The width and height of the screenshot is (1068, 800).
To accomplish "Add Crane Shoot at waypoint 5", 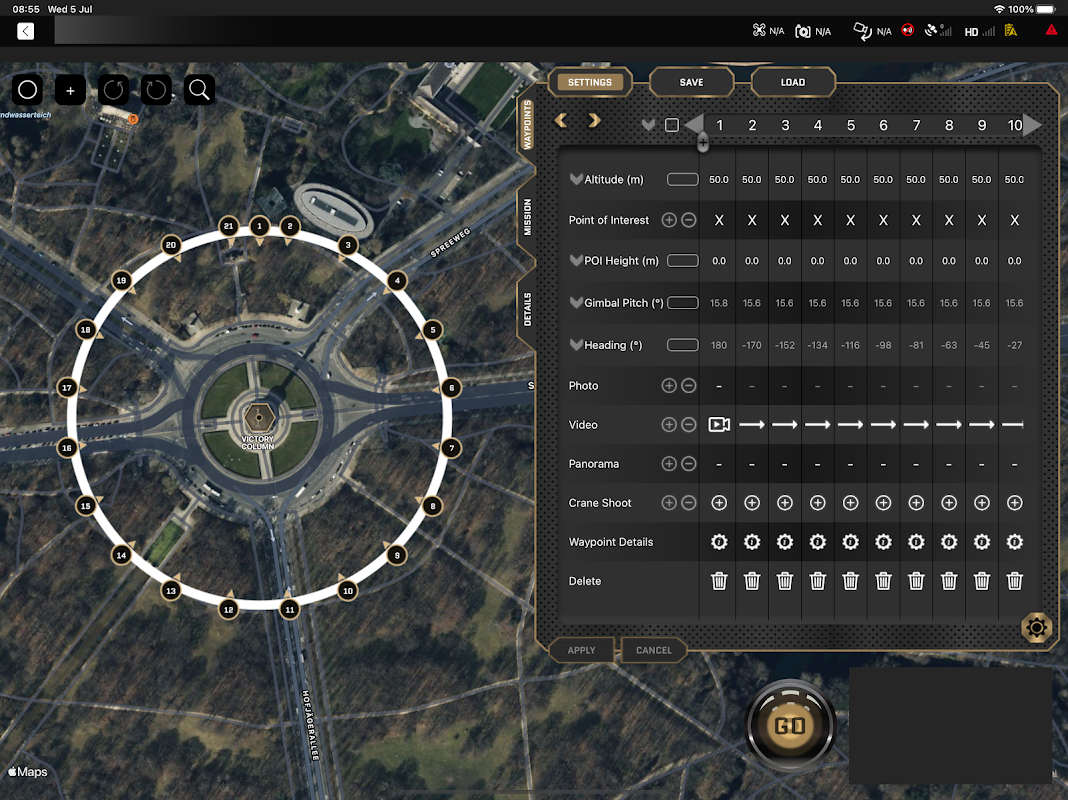I will click(x=850, y=503).
